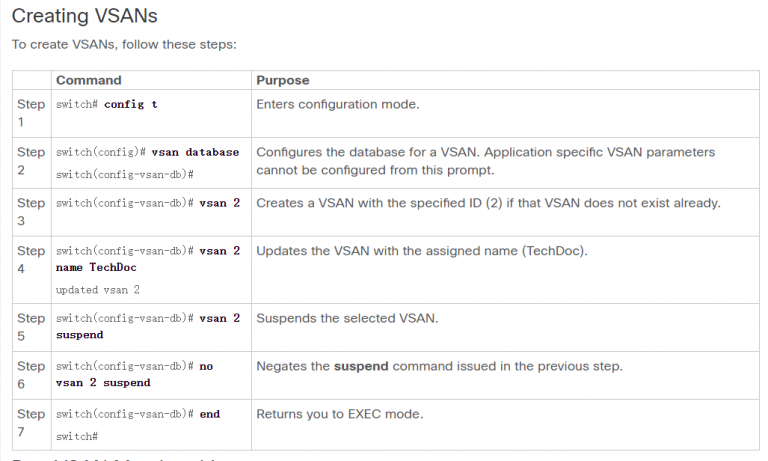Image resolution: width=768 pixels, height=461 pixels.
Task: Click the "Step 6" row label
Action: pos(31,375)
